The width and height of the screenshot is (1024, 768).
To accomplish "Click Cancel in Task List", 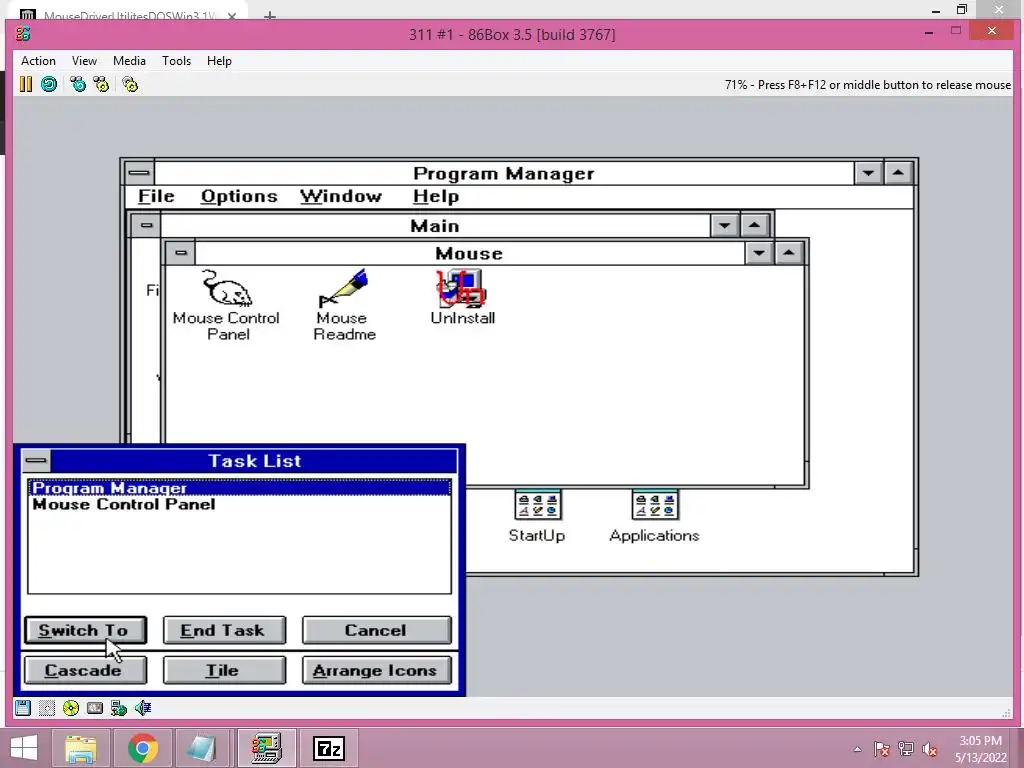I will [376, 630].
